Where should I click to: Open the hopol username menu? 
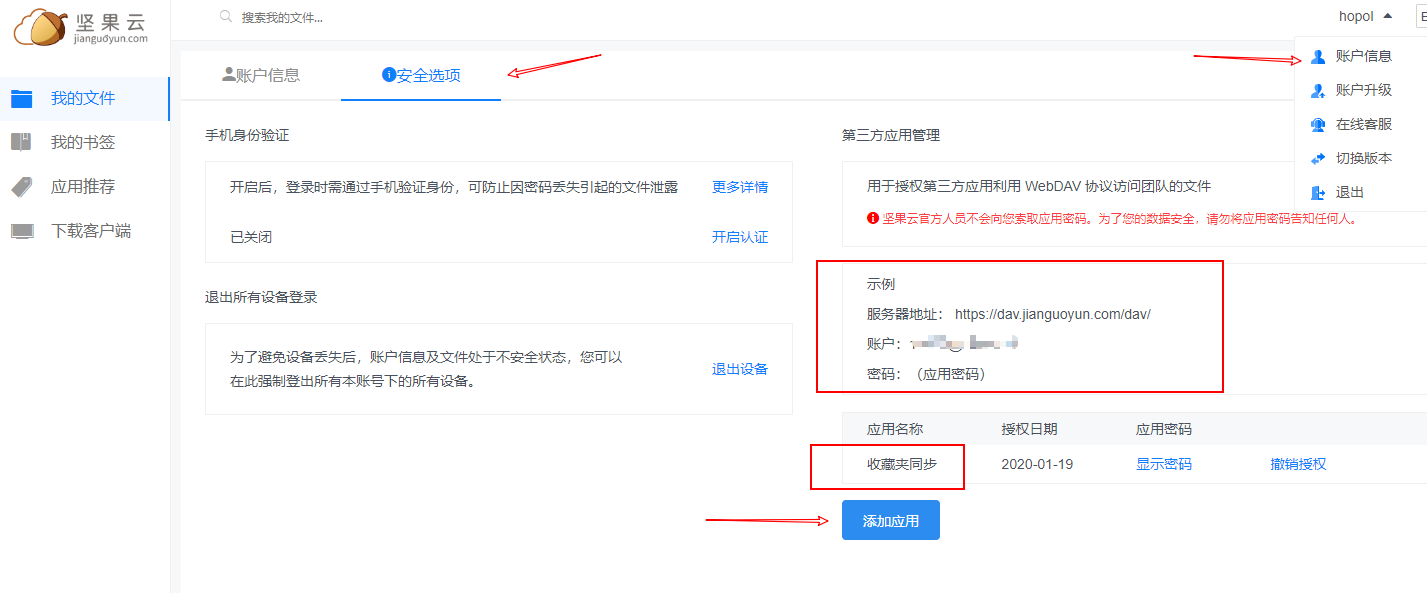click(x=1356, y=16)
